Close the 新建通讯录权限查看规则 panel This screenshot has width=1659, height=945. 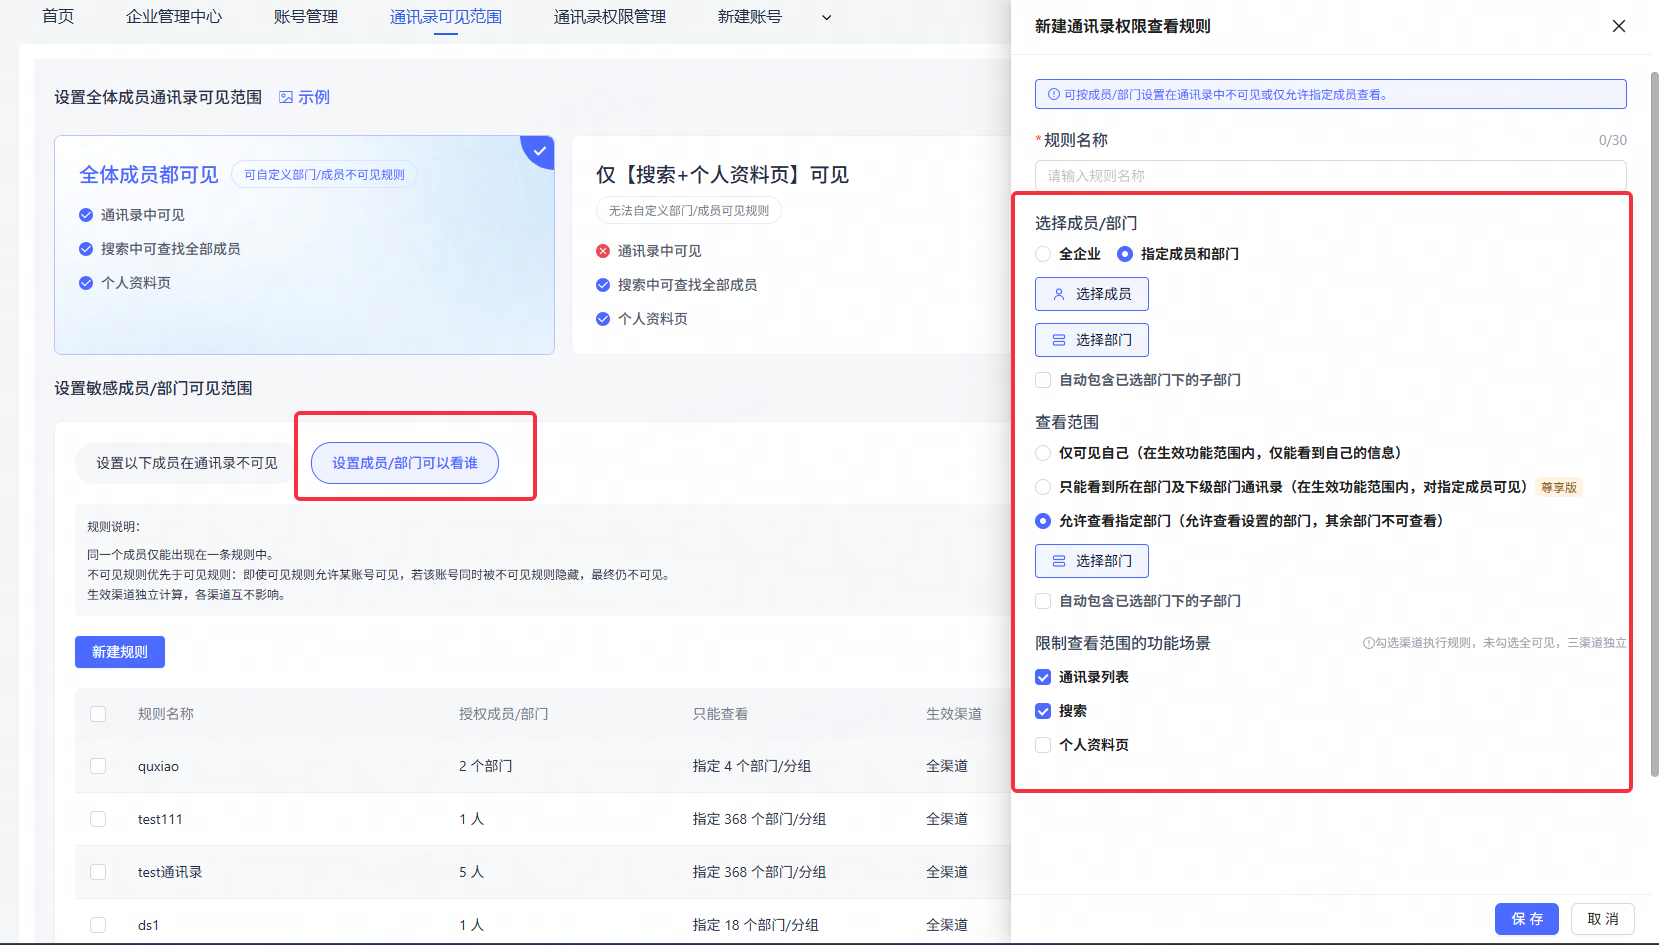[1619, 26]
